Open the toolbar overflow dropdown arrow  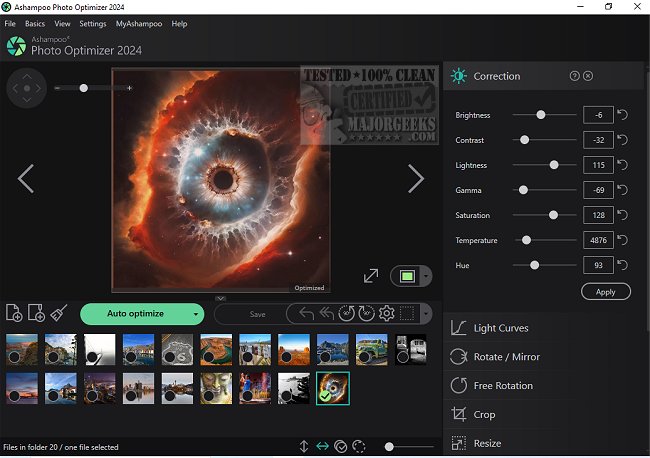pos(426,314)
